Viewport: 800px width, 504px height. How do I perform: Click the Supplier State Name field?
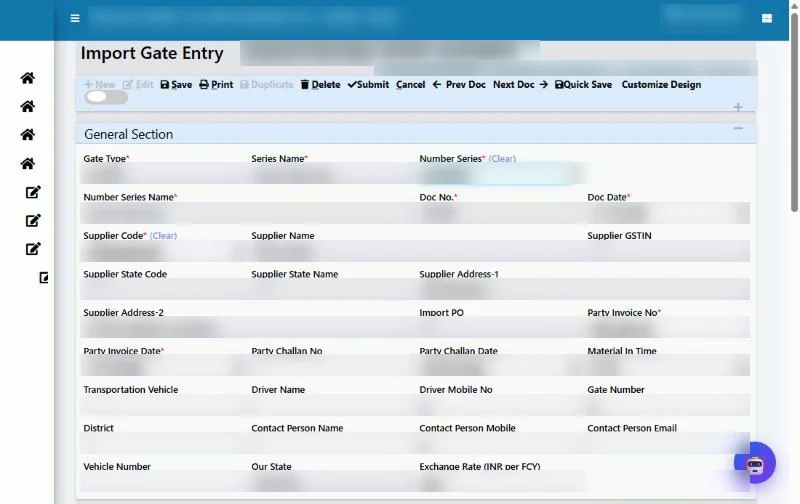click(332, 290)
